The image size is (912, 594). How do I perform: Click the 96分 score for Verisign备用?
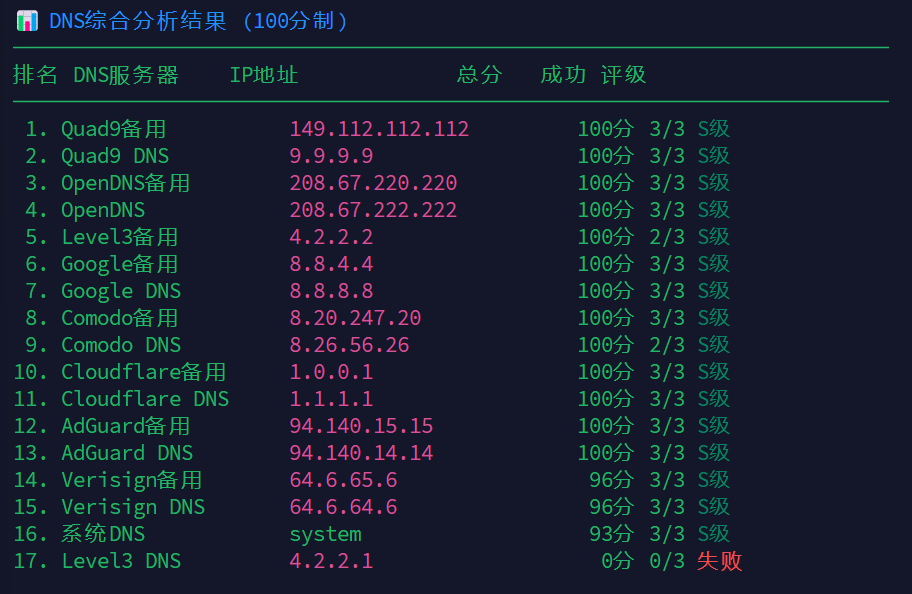pos(611,480)
